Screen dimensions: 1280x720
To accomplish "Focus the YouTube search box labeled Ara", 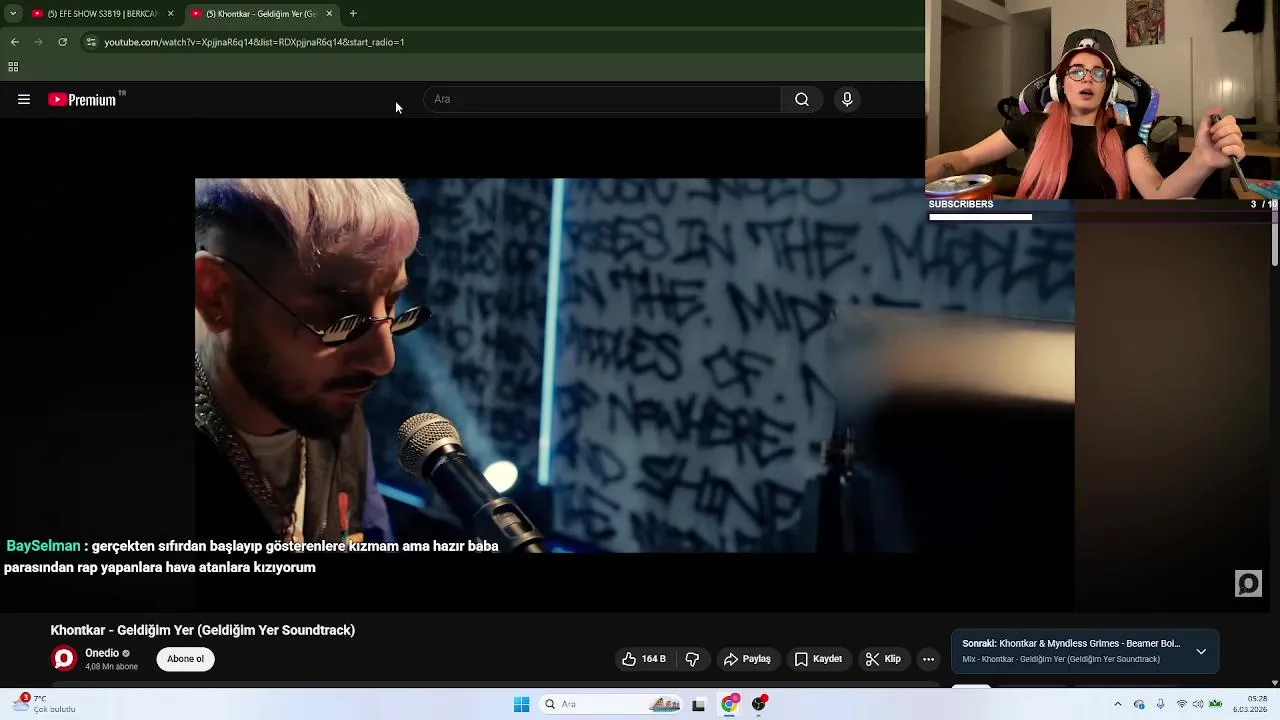I will coord(603,99).
